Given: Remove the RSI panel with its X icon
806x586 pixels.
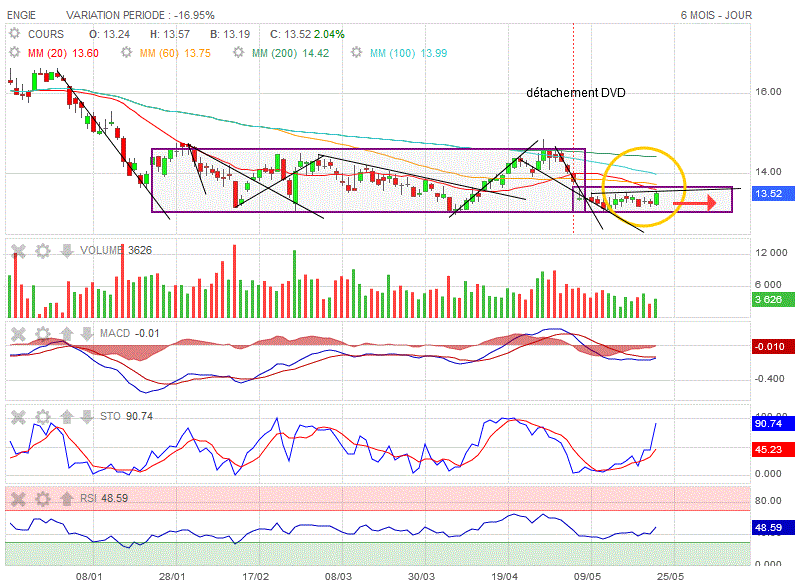Looking at the screenshot, I should pos(17,498).
